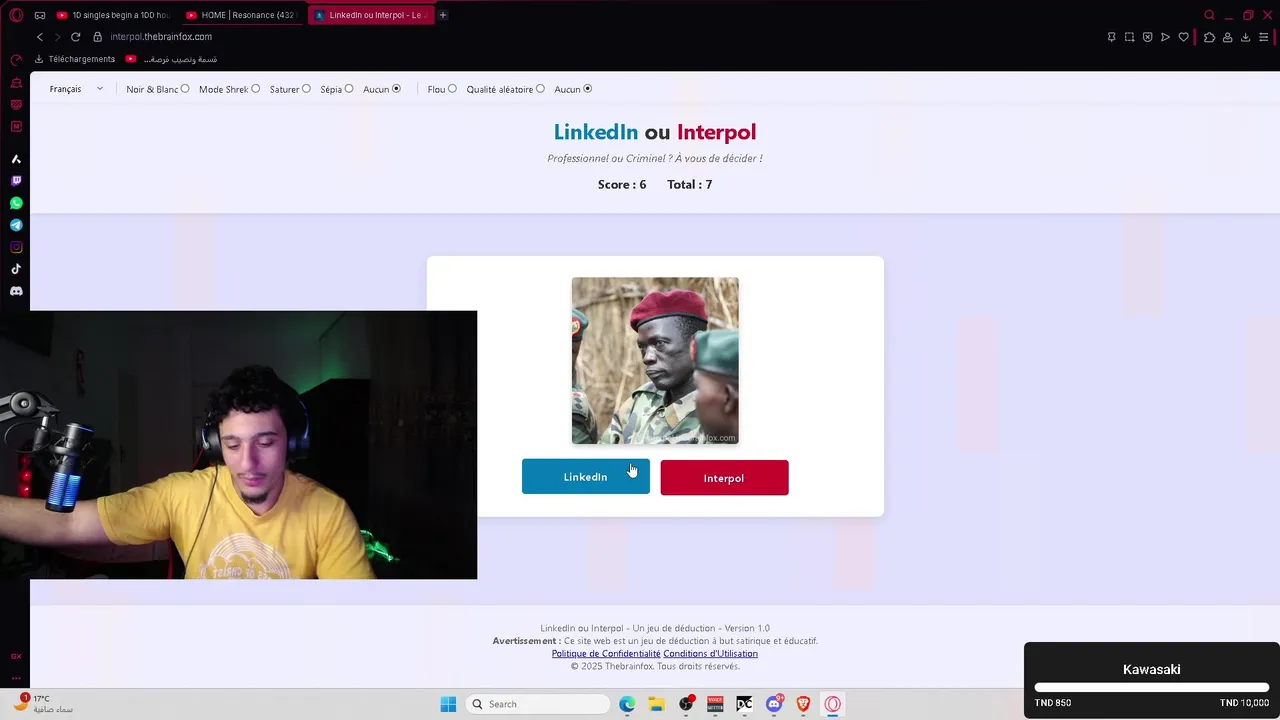The height and width of the screenshot is (720, 1280).
Task: Open the Téléchargements bookmark
Action: click(x=75, y=59)
